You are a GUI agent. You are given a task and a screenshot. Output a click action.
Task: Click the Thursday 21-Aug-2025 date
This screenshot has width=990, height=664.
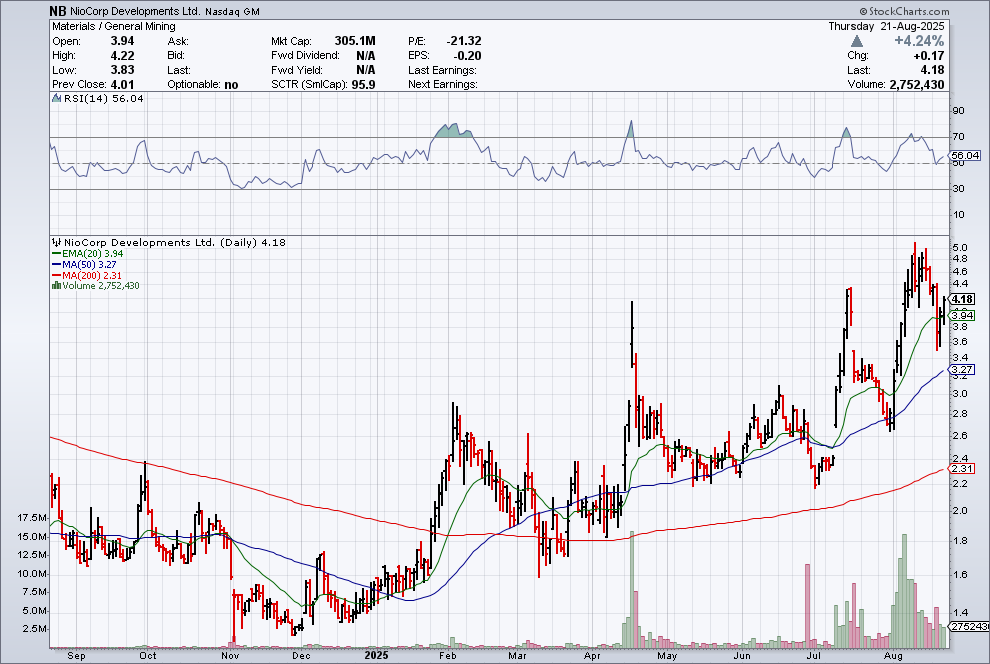point(886,27)
